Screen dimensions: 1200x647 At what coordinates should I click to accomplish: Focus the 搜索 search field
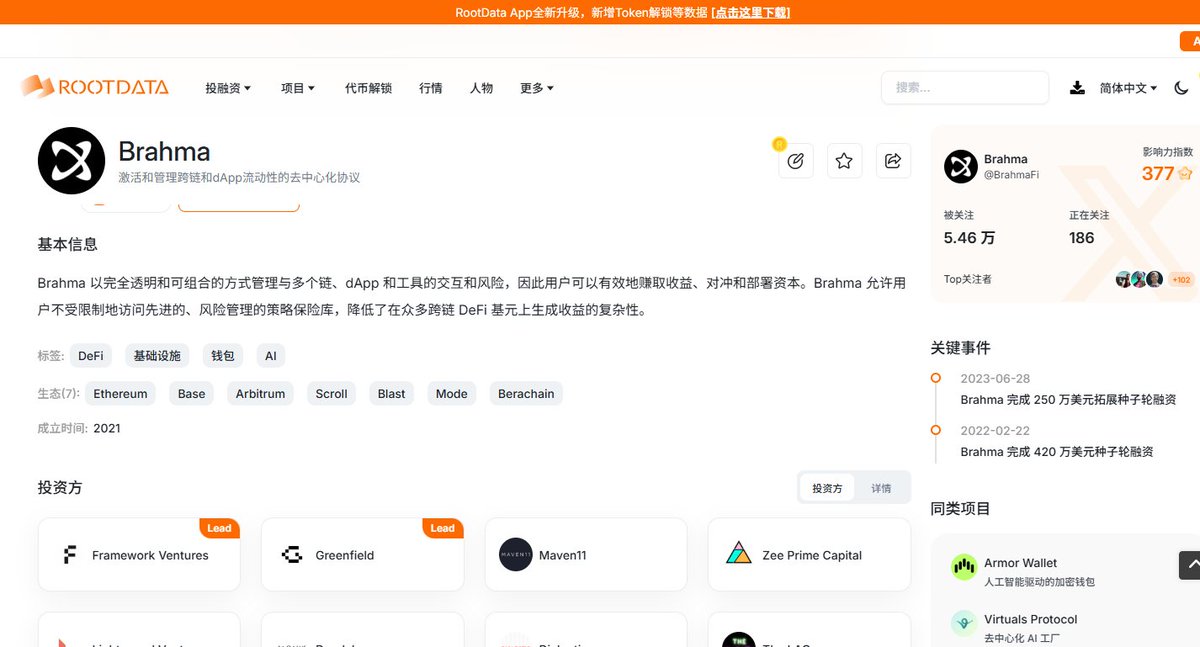click(965, 88)
